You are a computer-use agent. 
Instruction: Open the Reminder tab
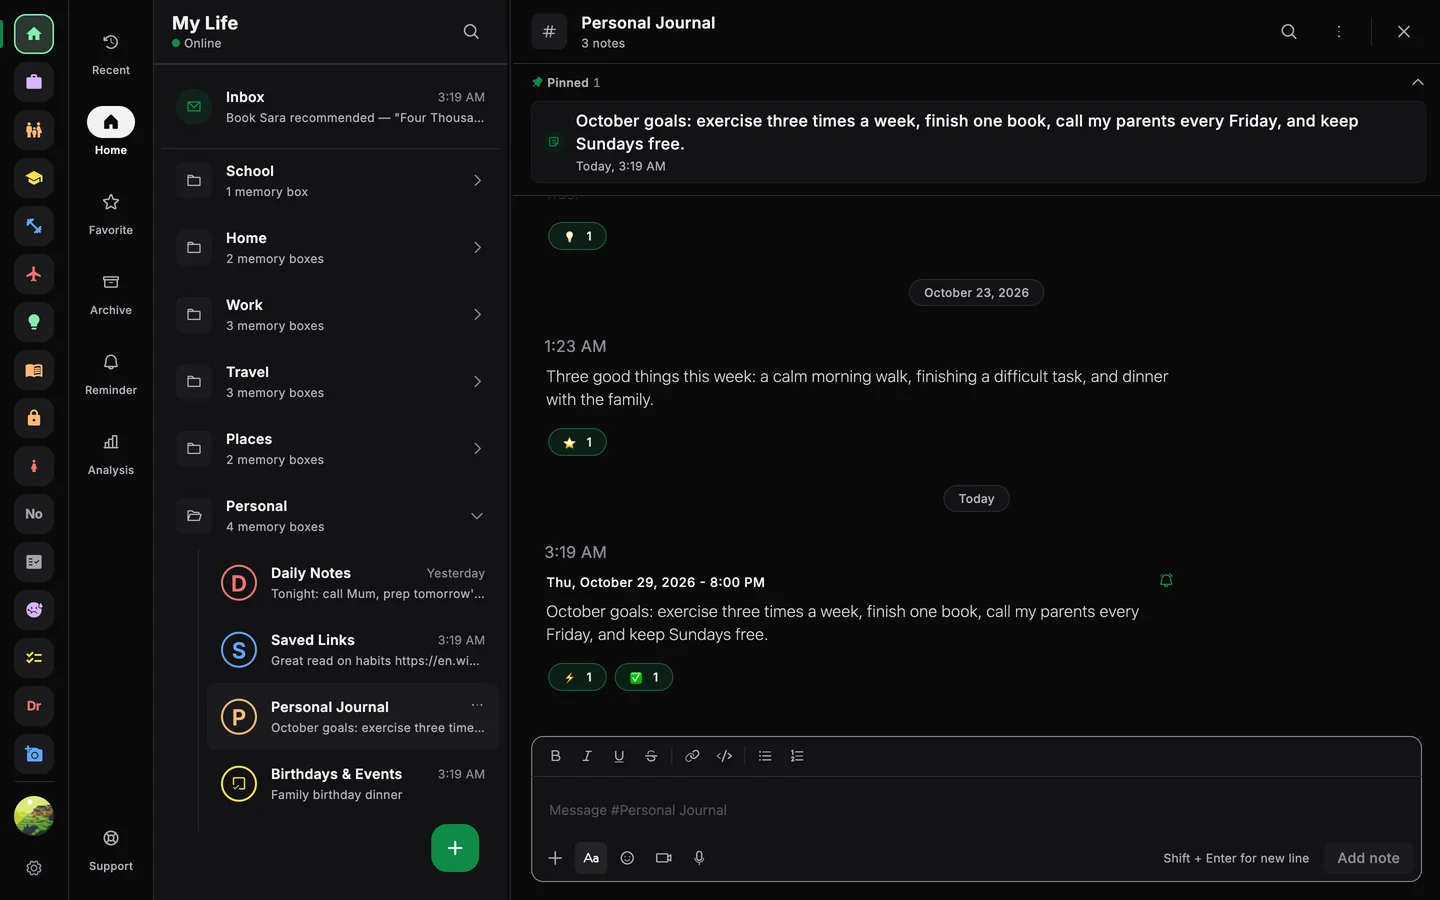pyautogui.click(x=111, y=374)
